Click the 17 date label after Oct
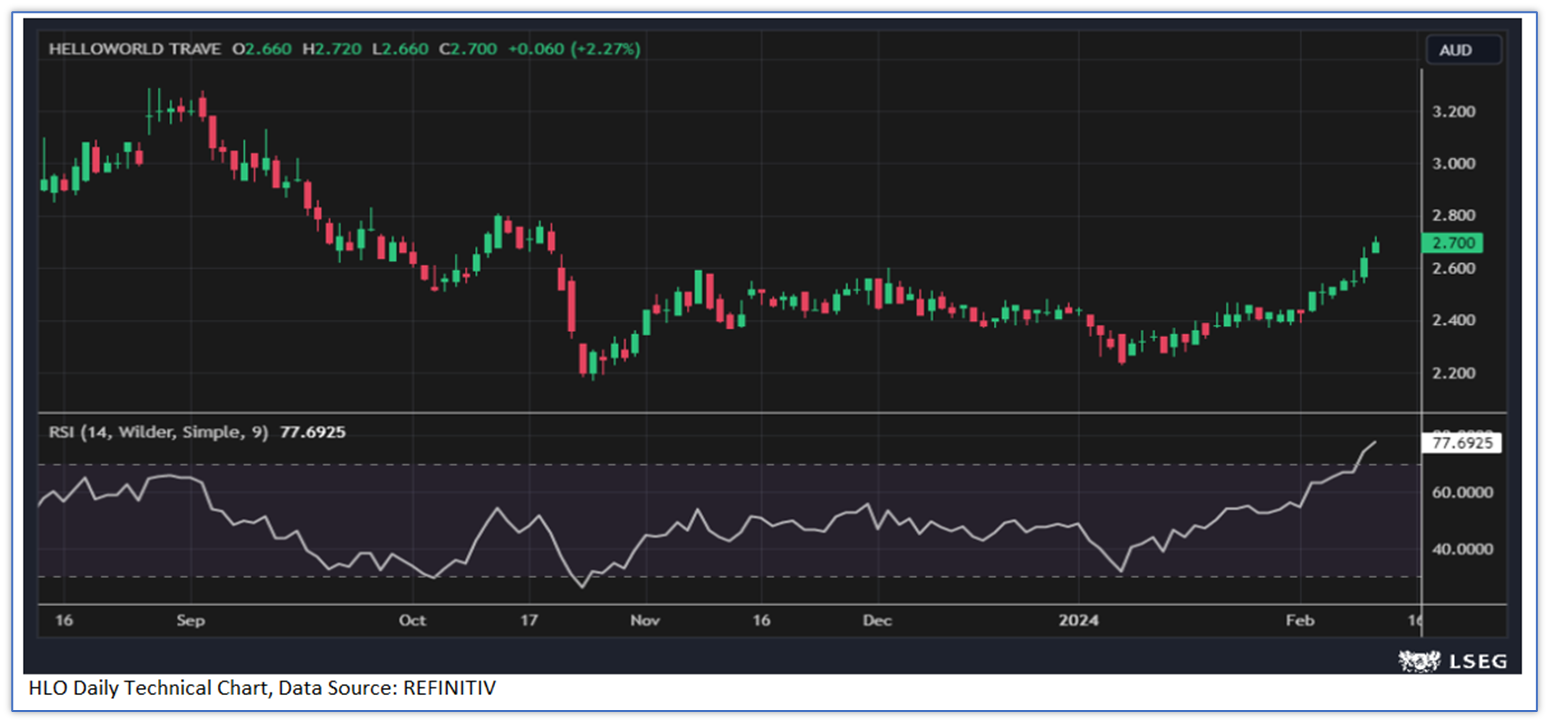The image size is (1549, 723). pyautogui.click(x=529, y=620)
